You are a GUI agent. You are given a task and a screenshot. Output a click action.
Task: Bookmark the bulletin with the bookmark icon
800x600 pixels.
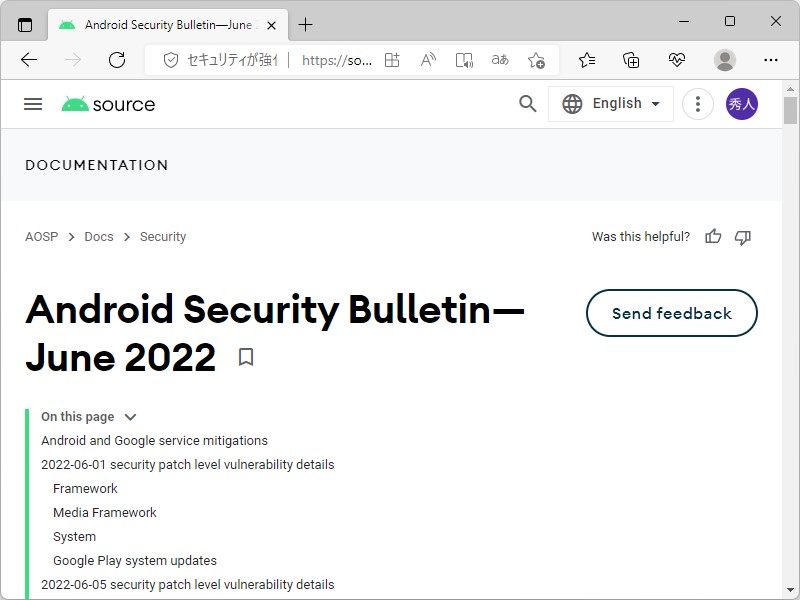pos(245,356)
